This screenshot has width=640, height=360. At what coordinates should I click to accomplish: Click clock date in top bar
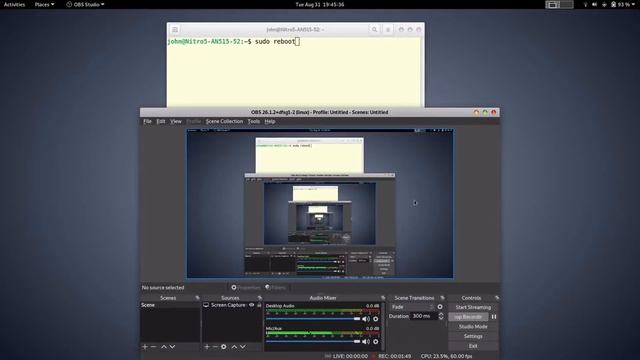320,4
